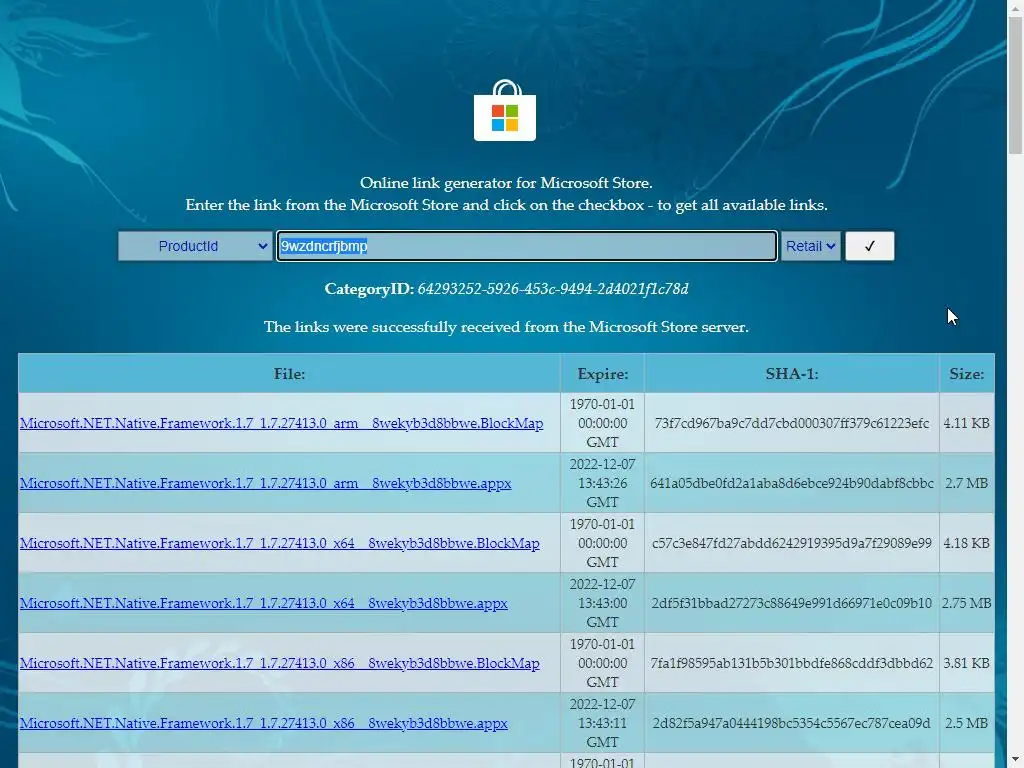Screen dimensions: 1024x768
Task: Click SHA-1 hash starting with c57c3e847
Action: click(x=792, y=543)
